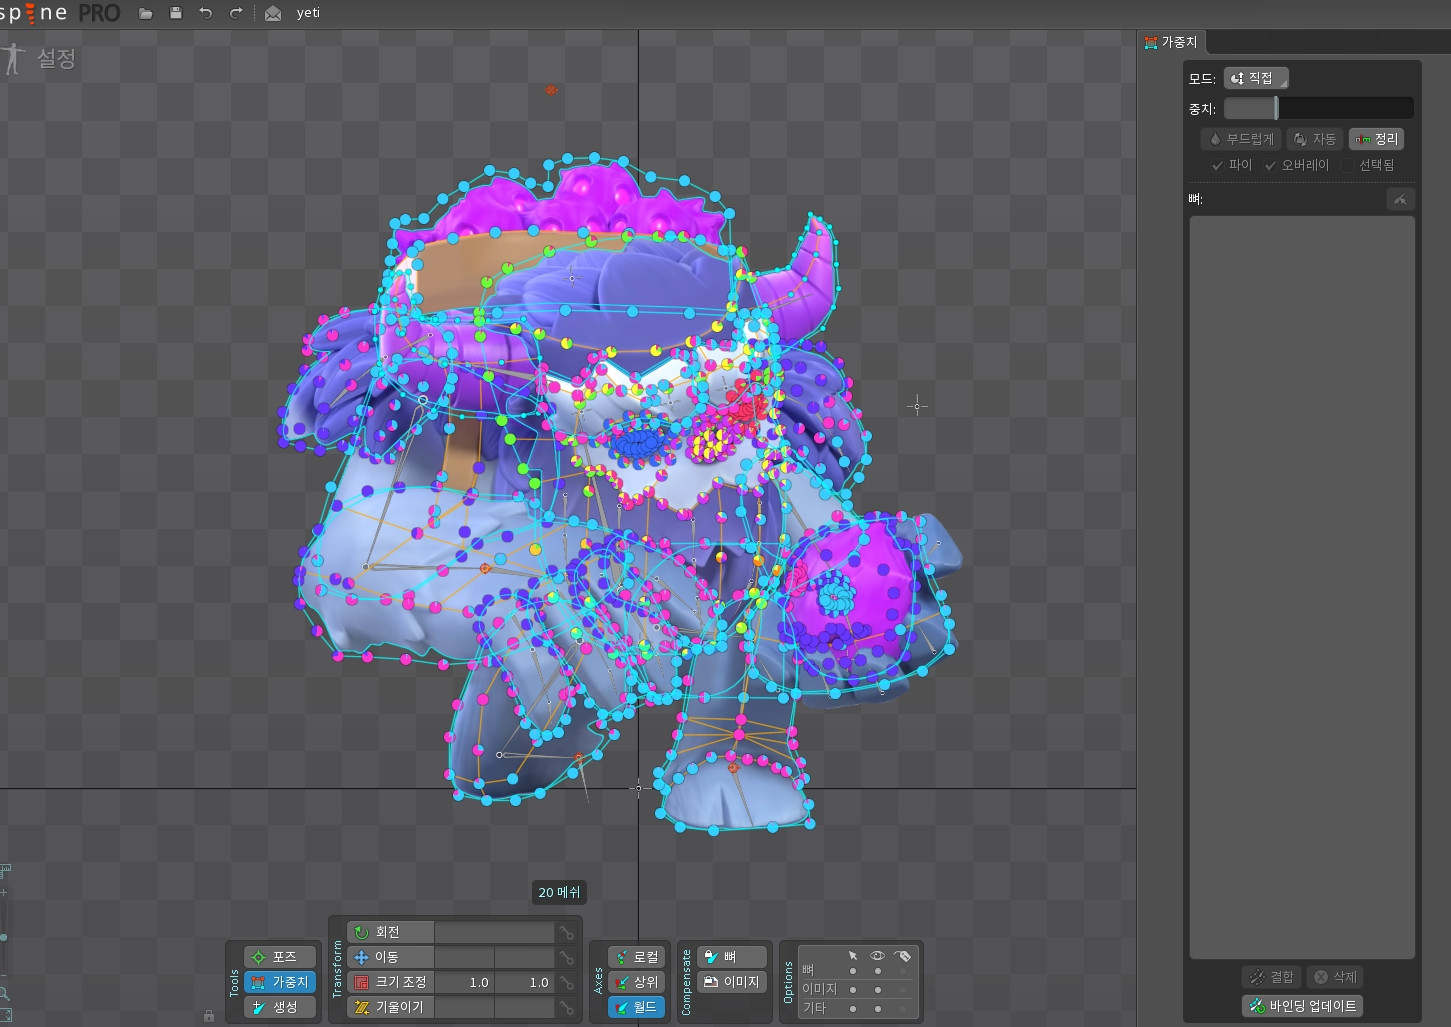Image resolution: width=1451 pixels, height=1027 pixels.
Task: Select the 회전 rotate transform tool
Action: (x=390, y=932)
